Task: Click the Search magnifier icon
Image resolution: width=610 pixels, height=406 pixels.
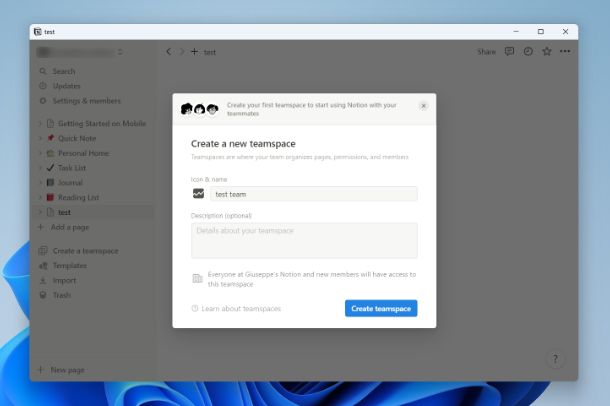Action: (x=43, y=71)
